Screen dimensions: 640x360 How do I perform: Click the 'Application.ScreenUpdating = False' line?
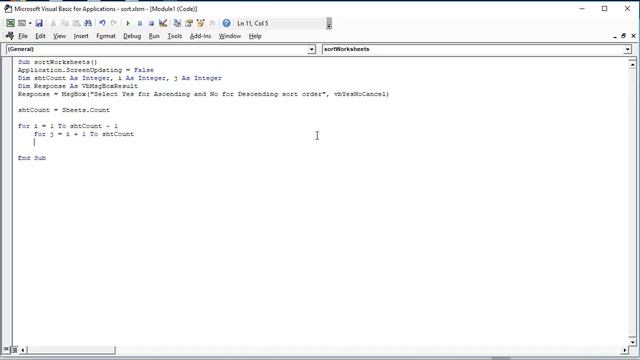tap(86, 70)
